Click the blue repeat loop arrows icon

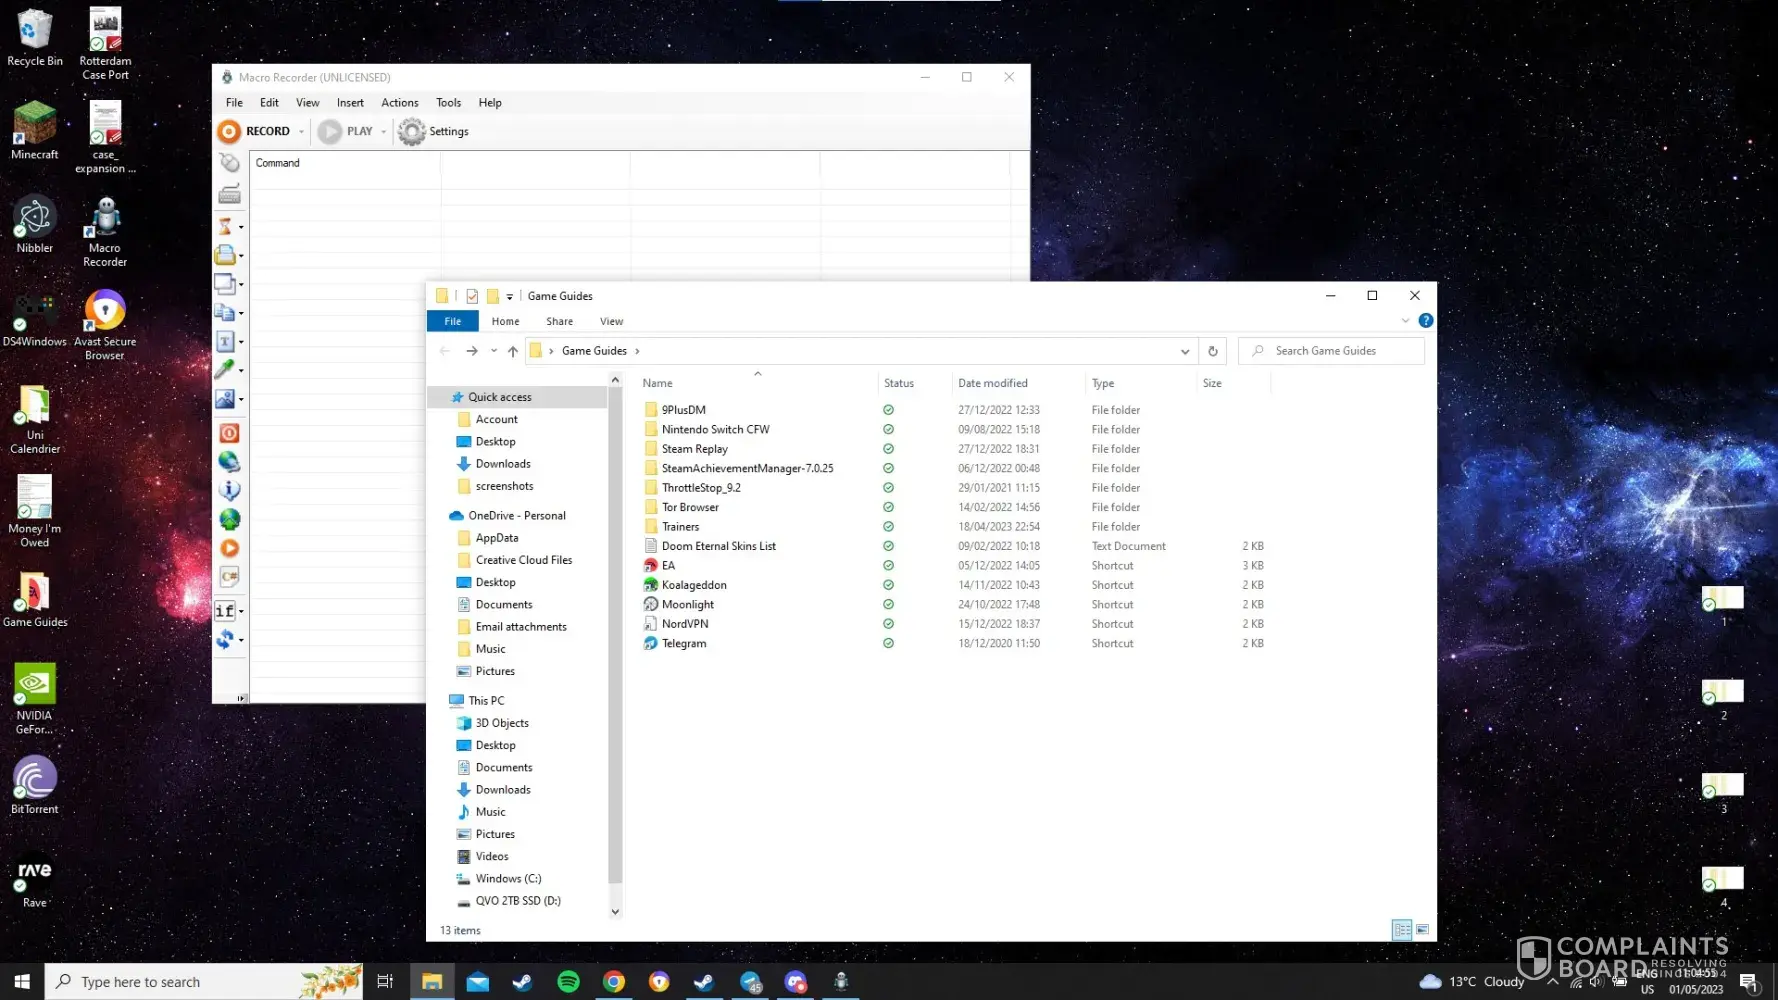point(226,639)
